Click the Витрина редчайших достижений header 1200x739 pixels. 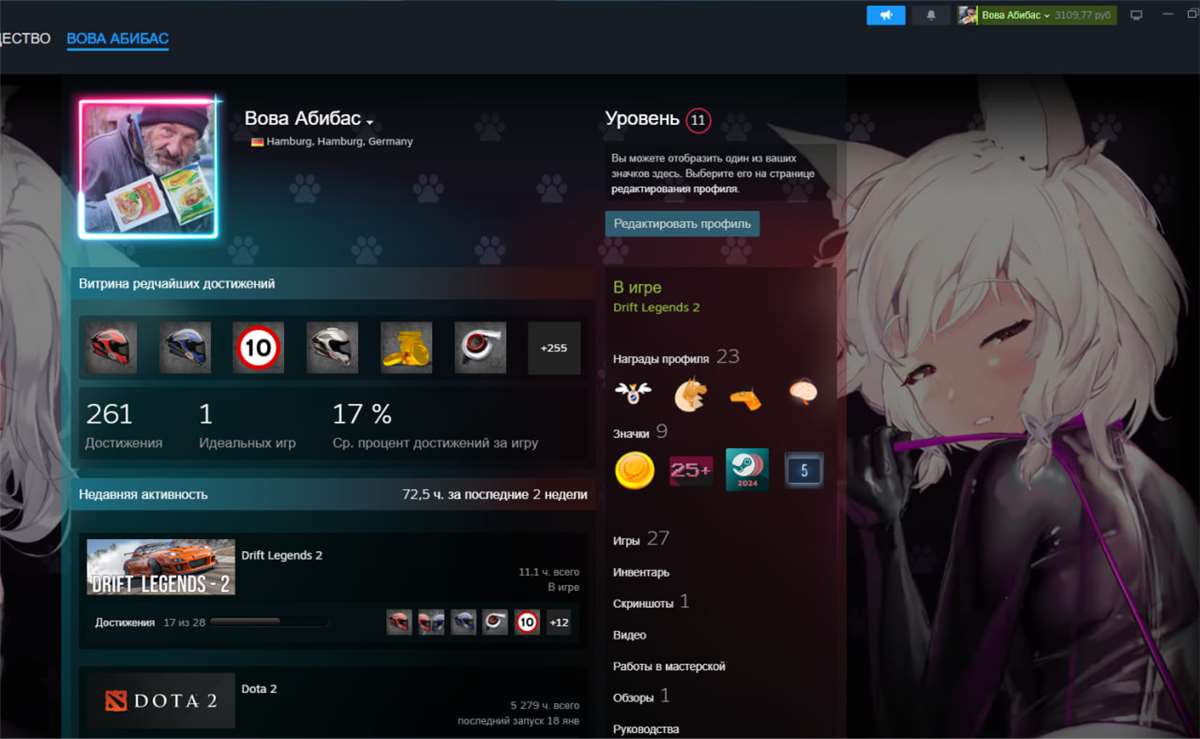[177, 283]
